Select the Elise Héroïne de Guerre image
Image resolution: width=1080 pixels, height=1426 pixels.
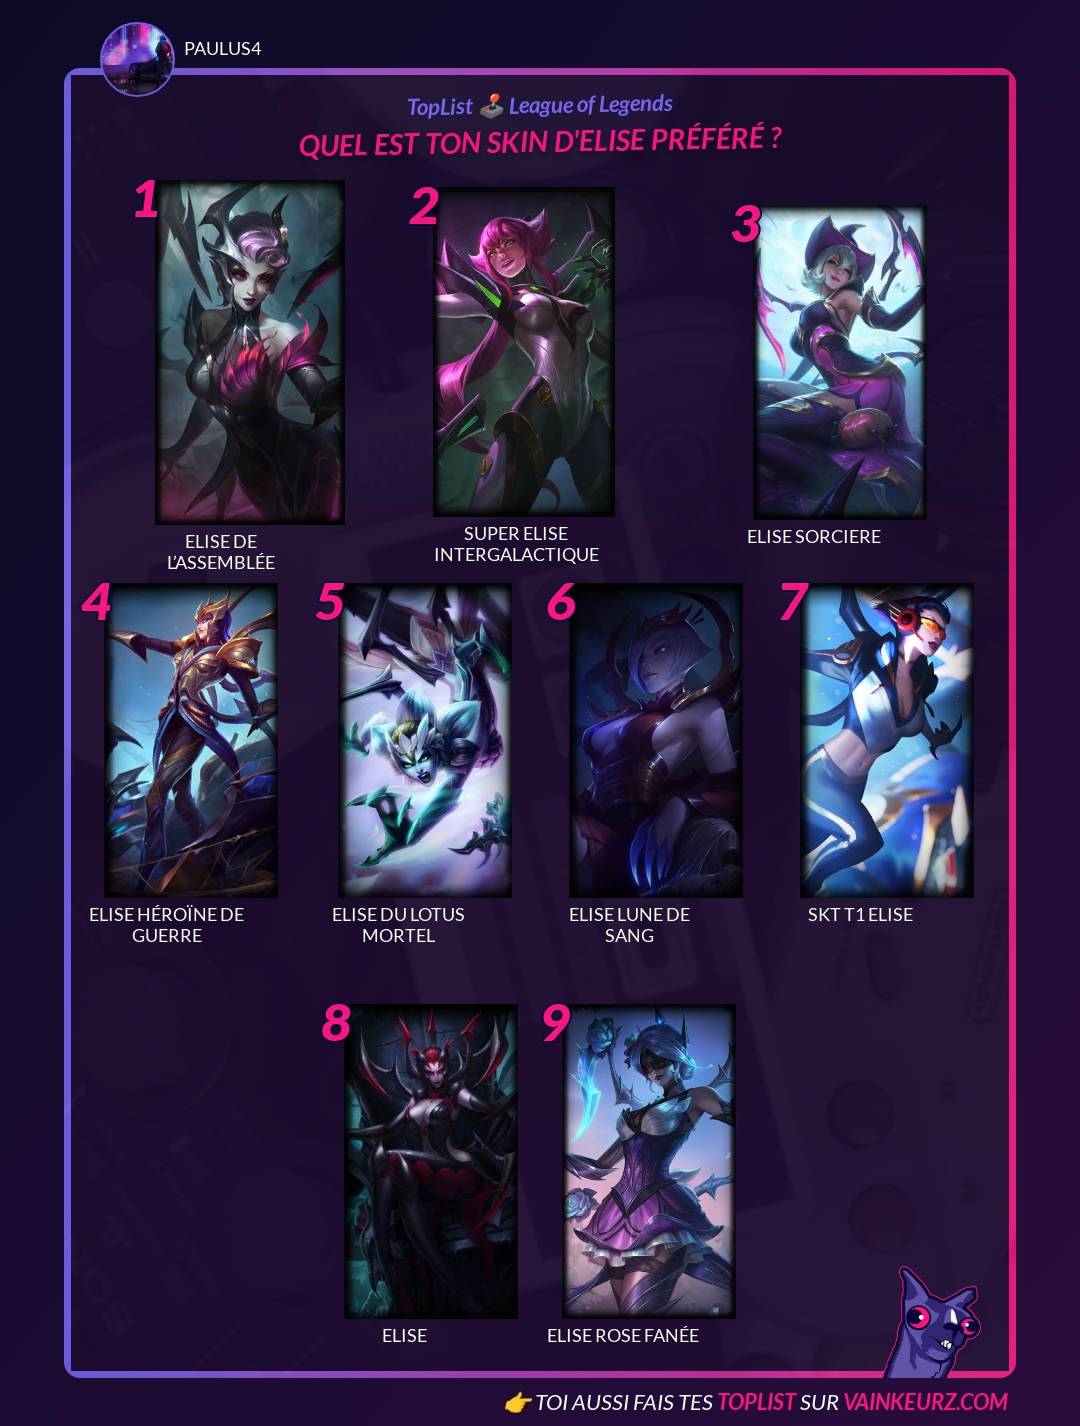point(191,740)
